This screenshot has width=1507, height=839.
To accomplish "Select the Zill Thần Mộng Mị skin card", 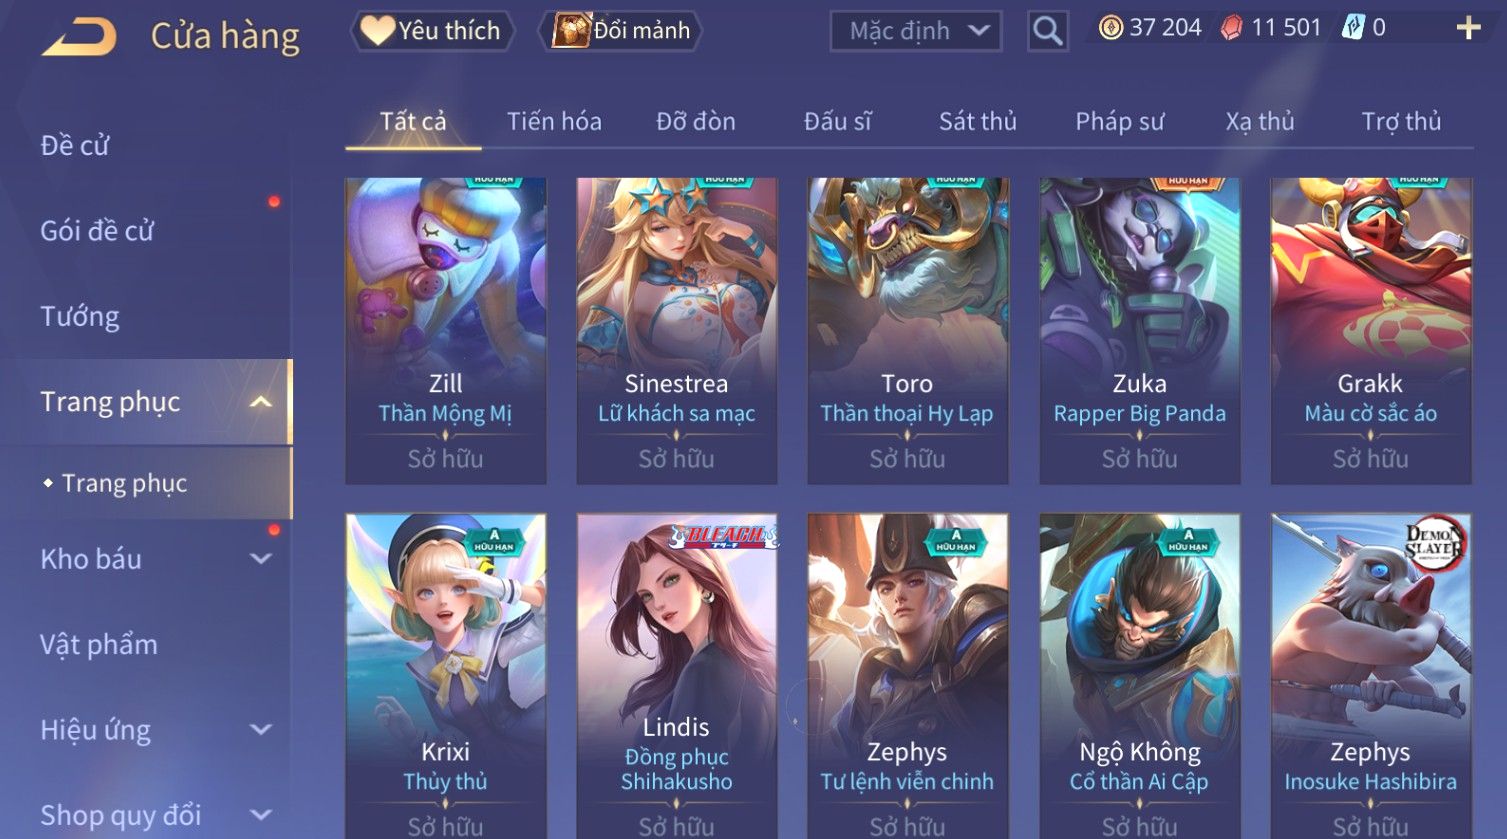I will 446,331.
